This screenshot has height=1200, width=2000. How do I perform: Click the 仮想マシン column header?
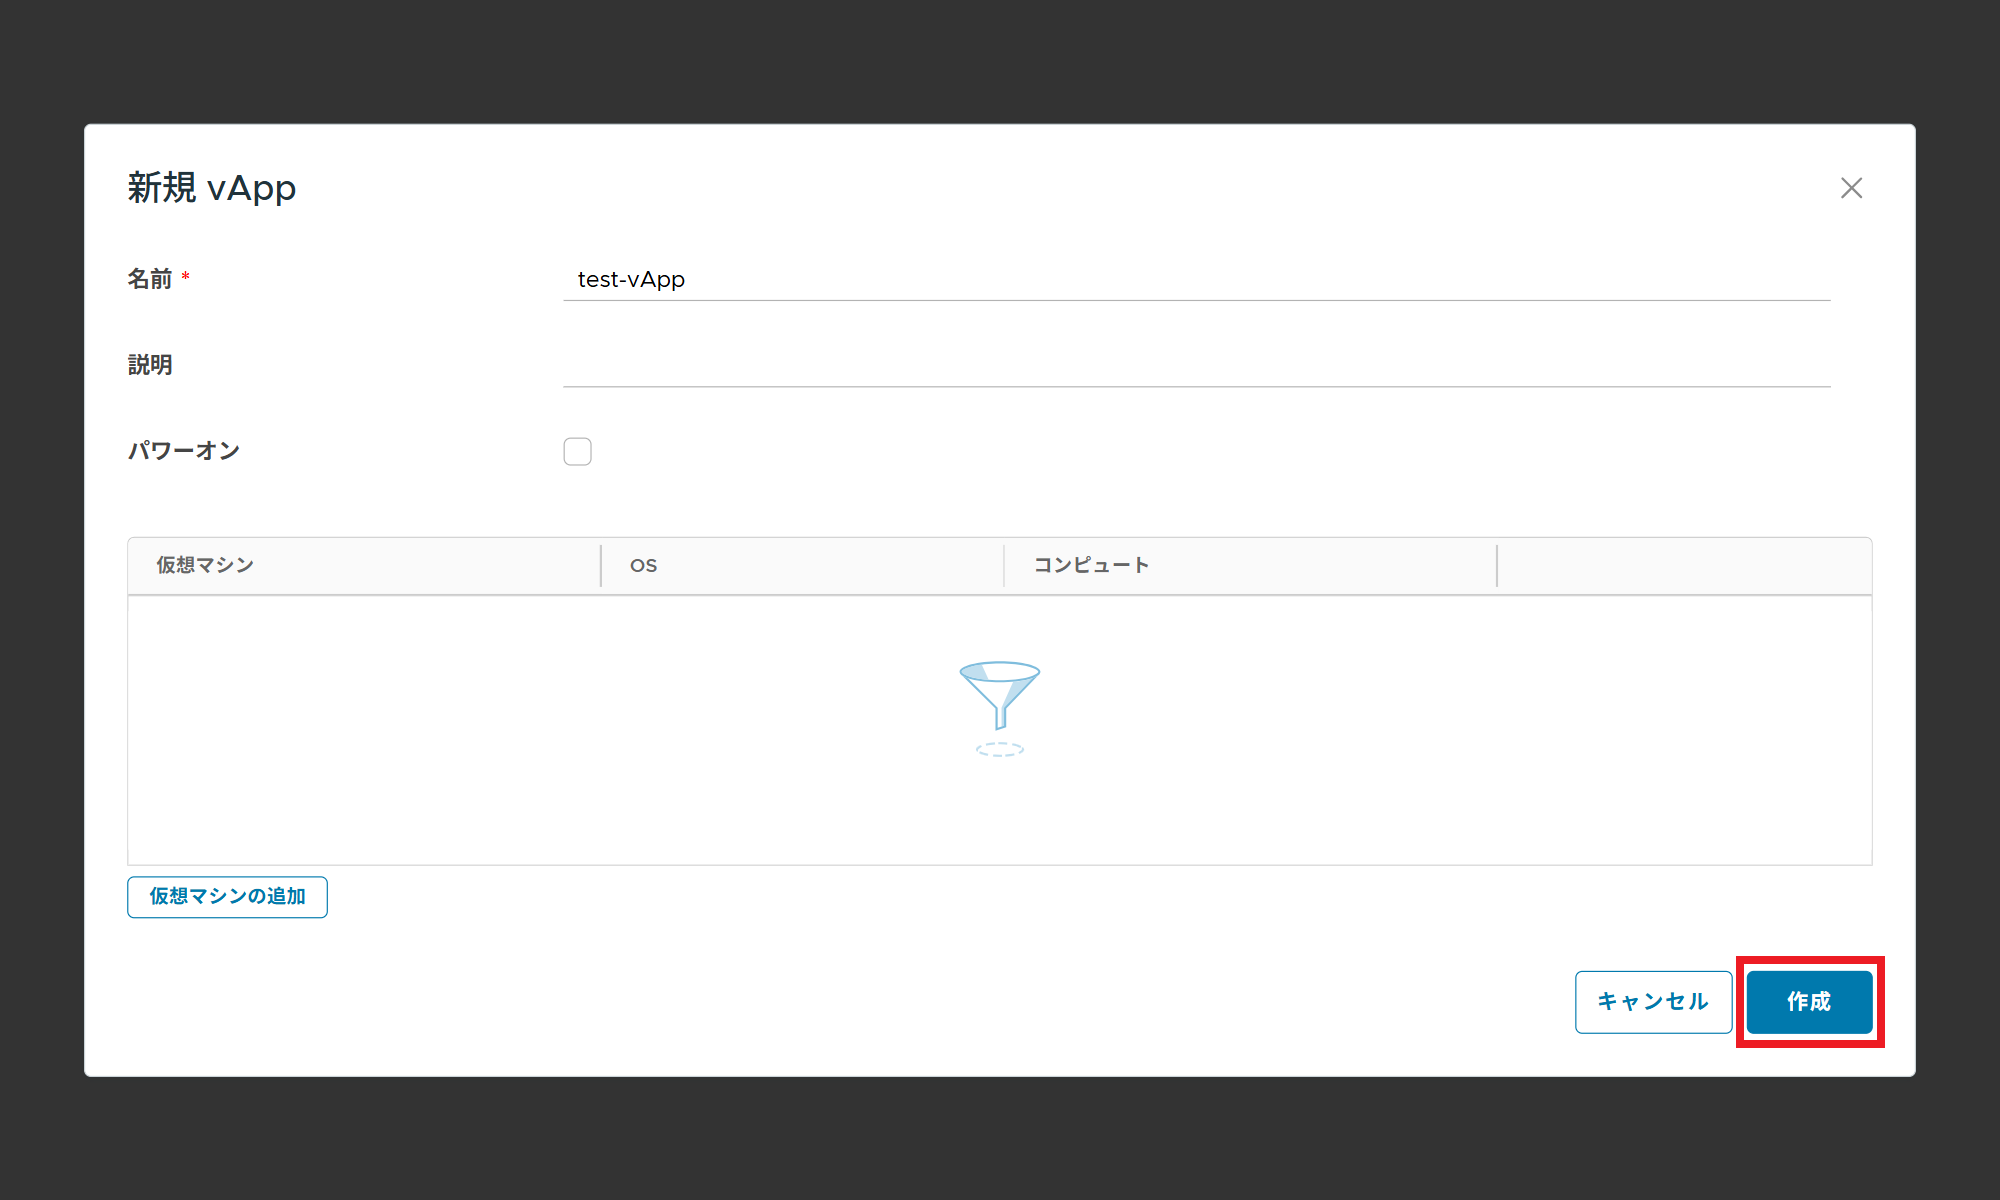coord(205,565)
